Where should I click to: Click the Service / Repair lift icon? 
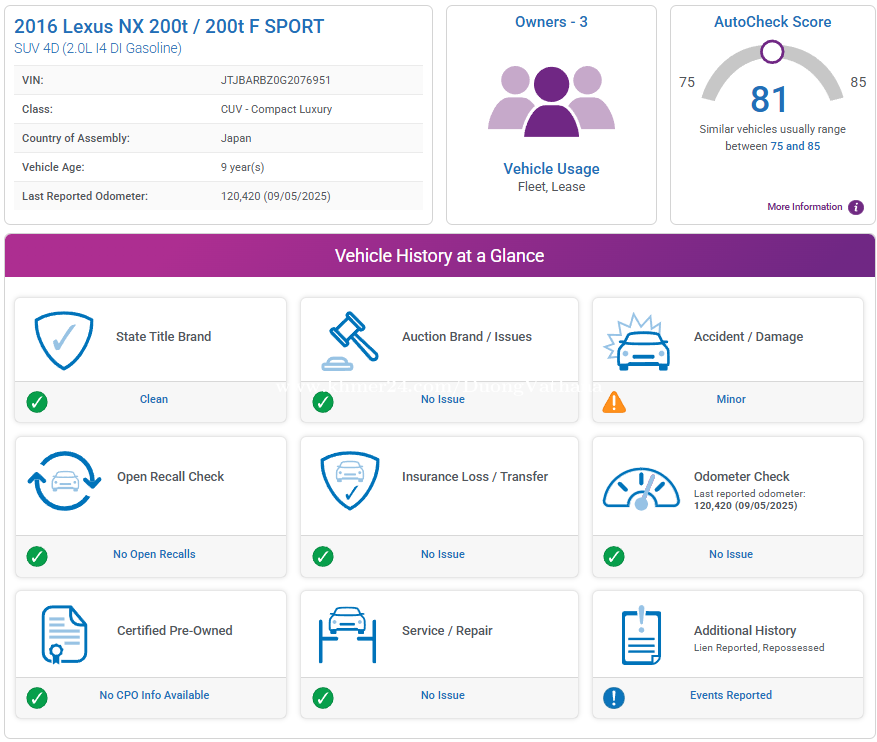tap(347, 634)
